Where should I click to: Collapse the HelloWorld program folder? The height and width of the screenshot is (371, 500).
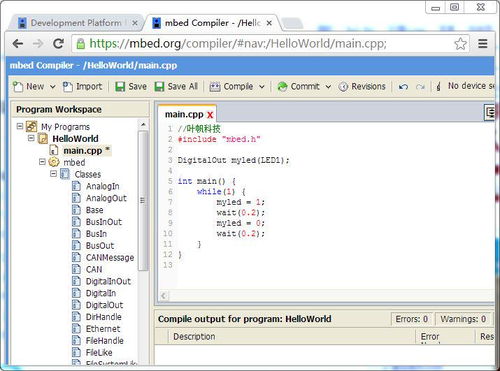[31, 138]
